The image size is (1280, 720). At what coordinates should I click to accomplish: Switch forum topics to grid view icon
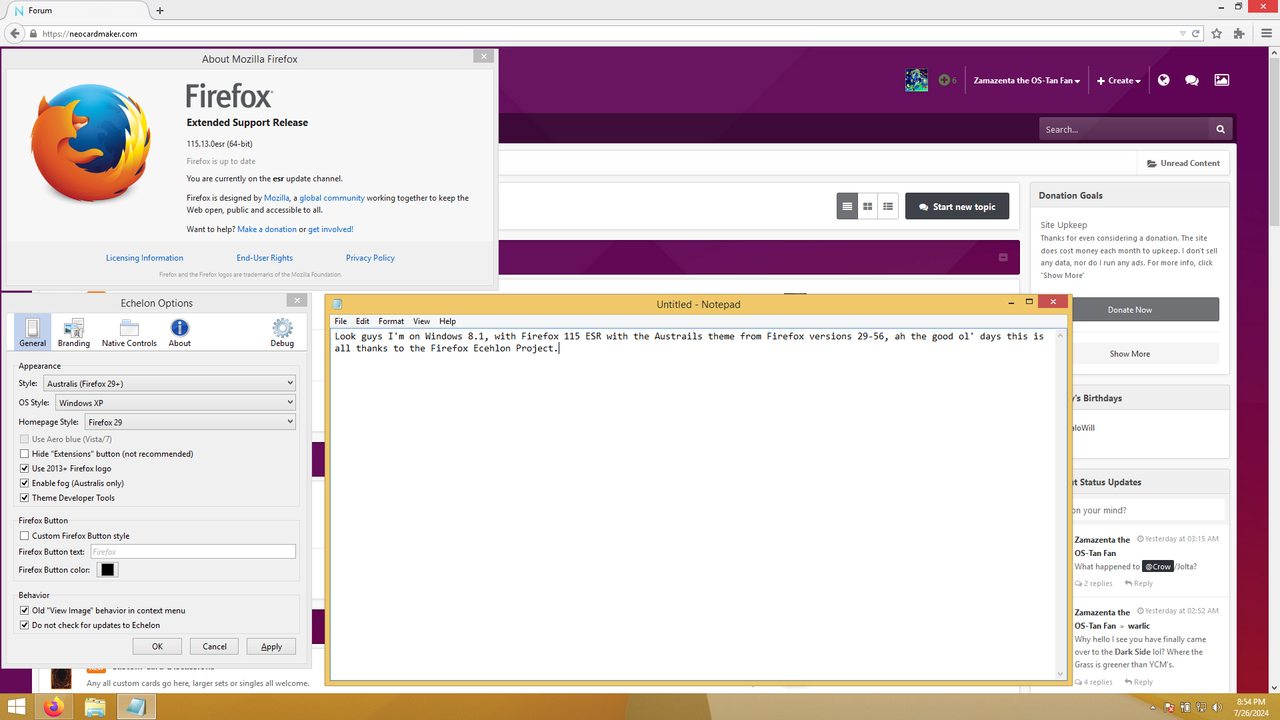[x=867, y=205]
